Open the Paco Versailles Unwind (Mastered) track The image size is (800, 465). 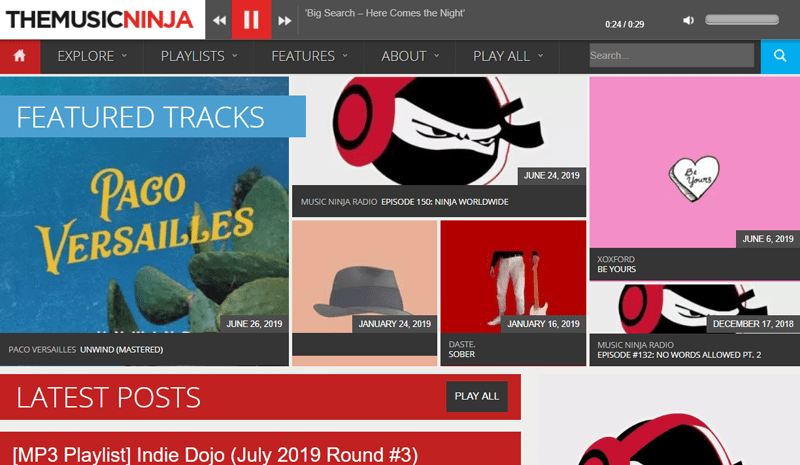click(86, 350)
